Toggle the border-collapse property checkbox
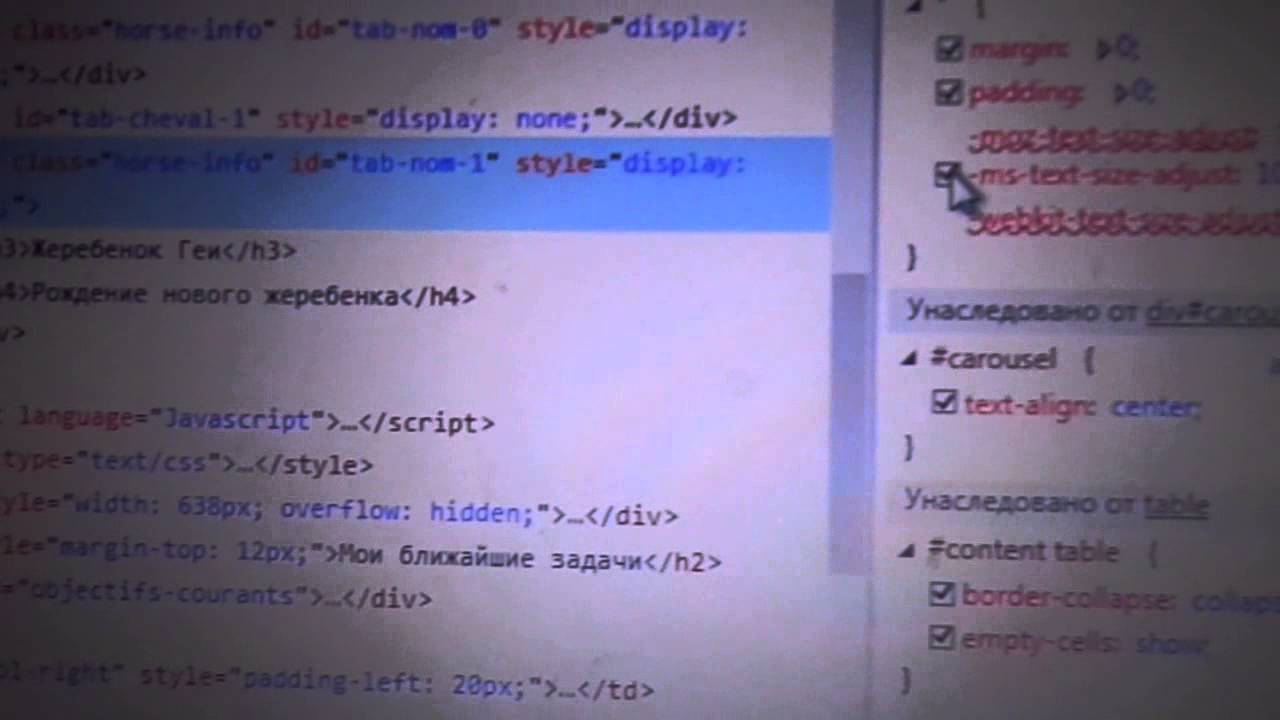 [x=941, y=594]
